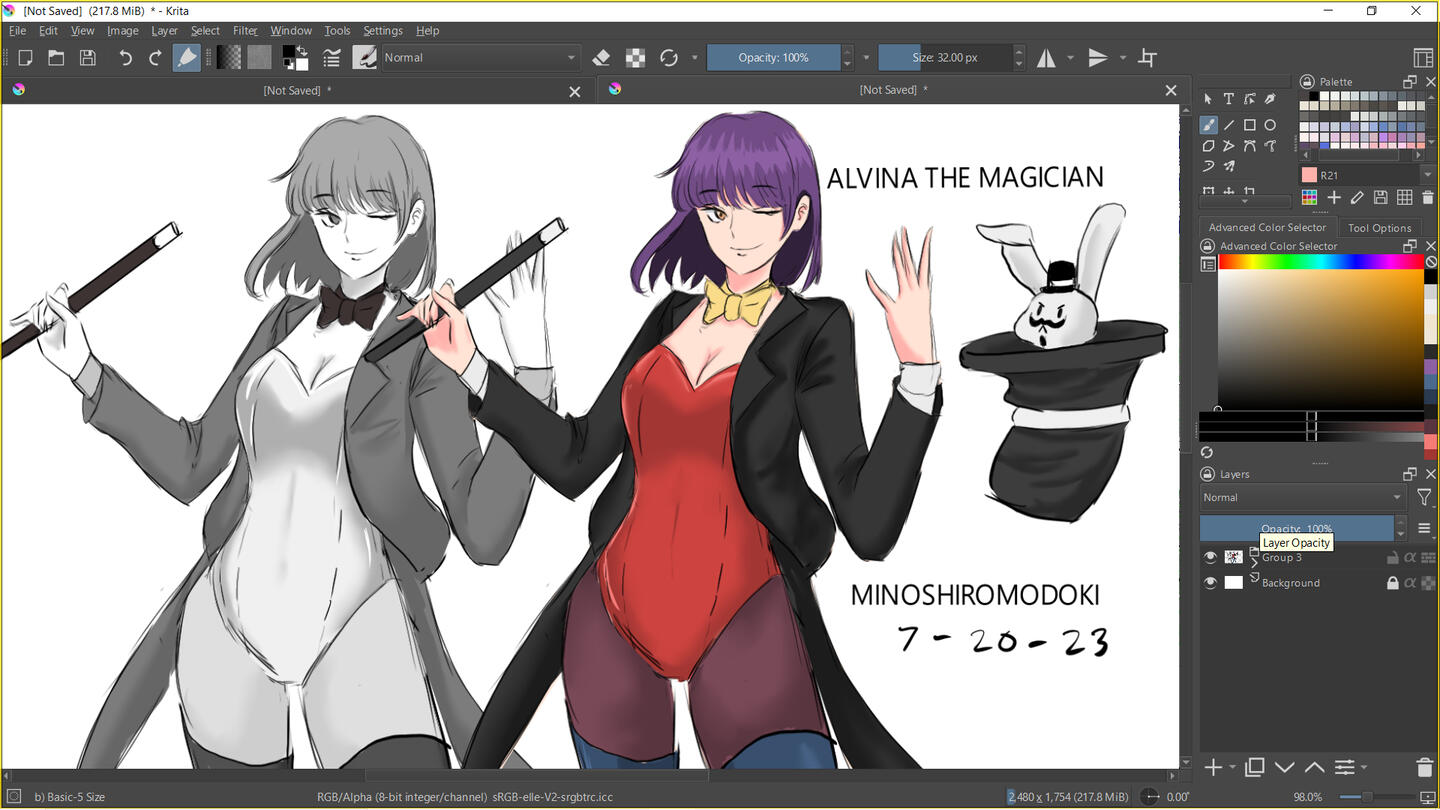Add a new color to the palette
This screenshot has width=1440, height=810.
pos(1333,198)
